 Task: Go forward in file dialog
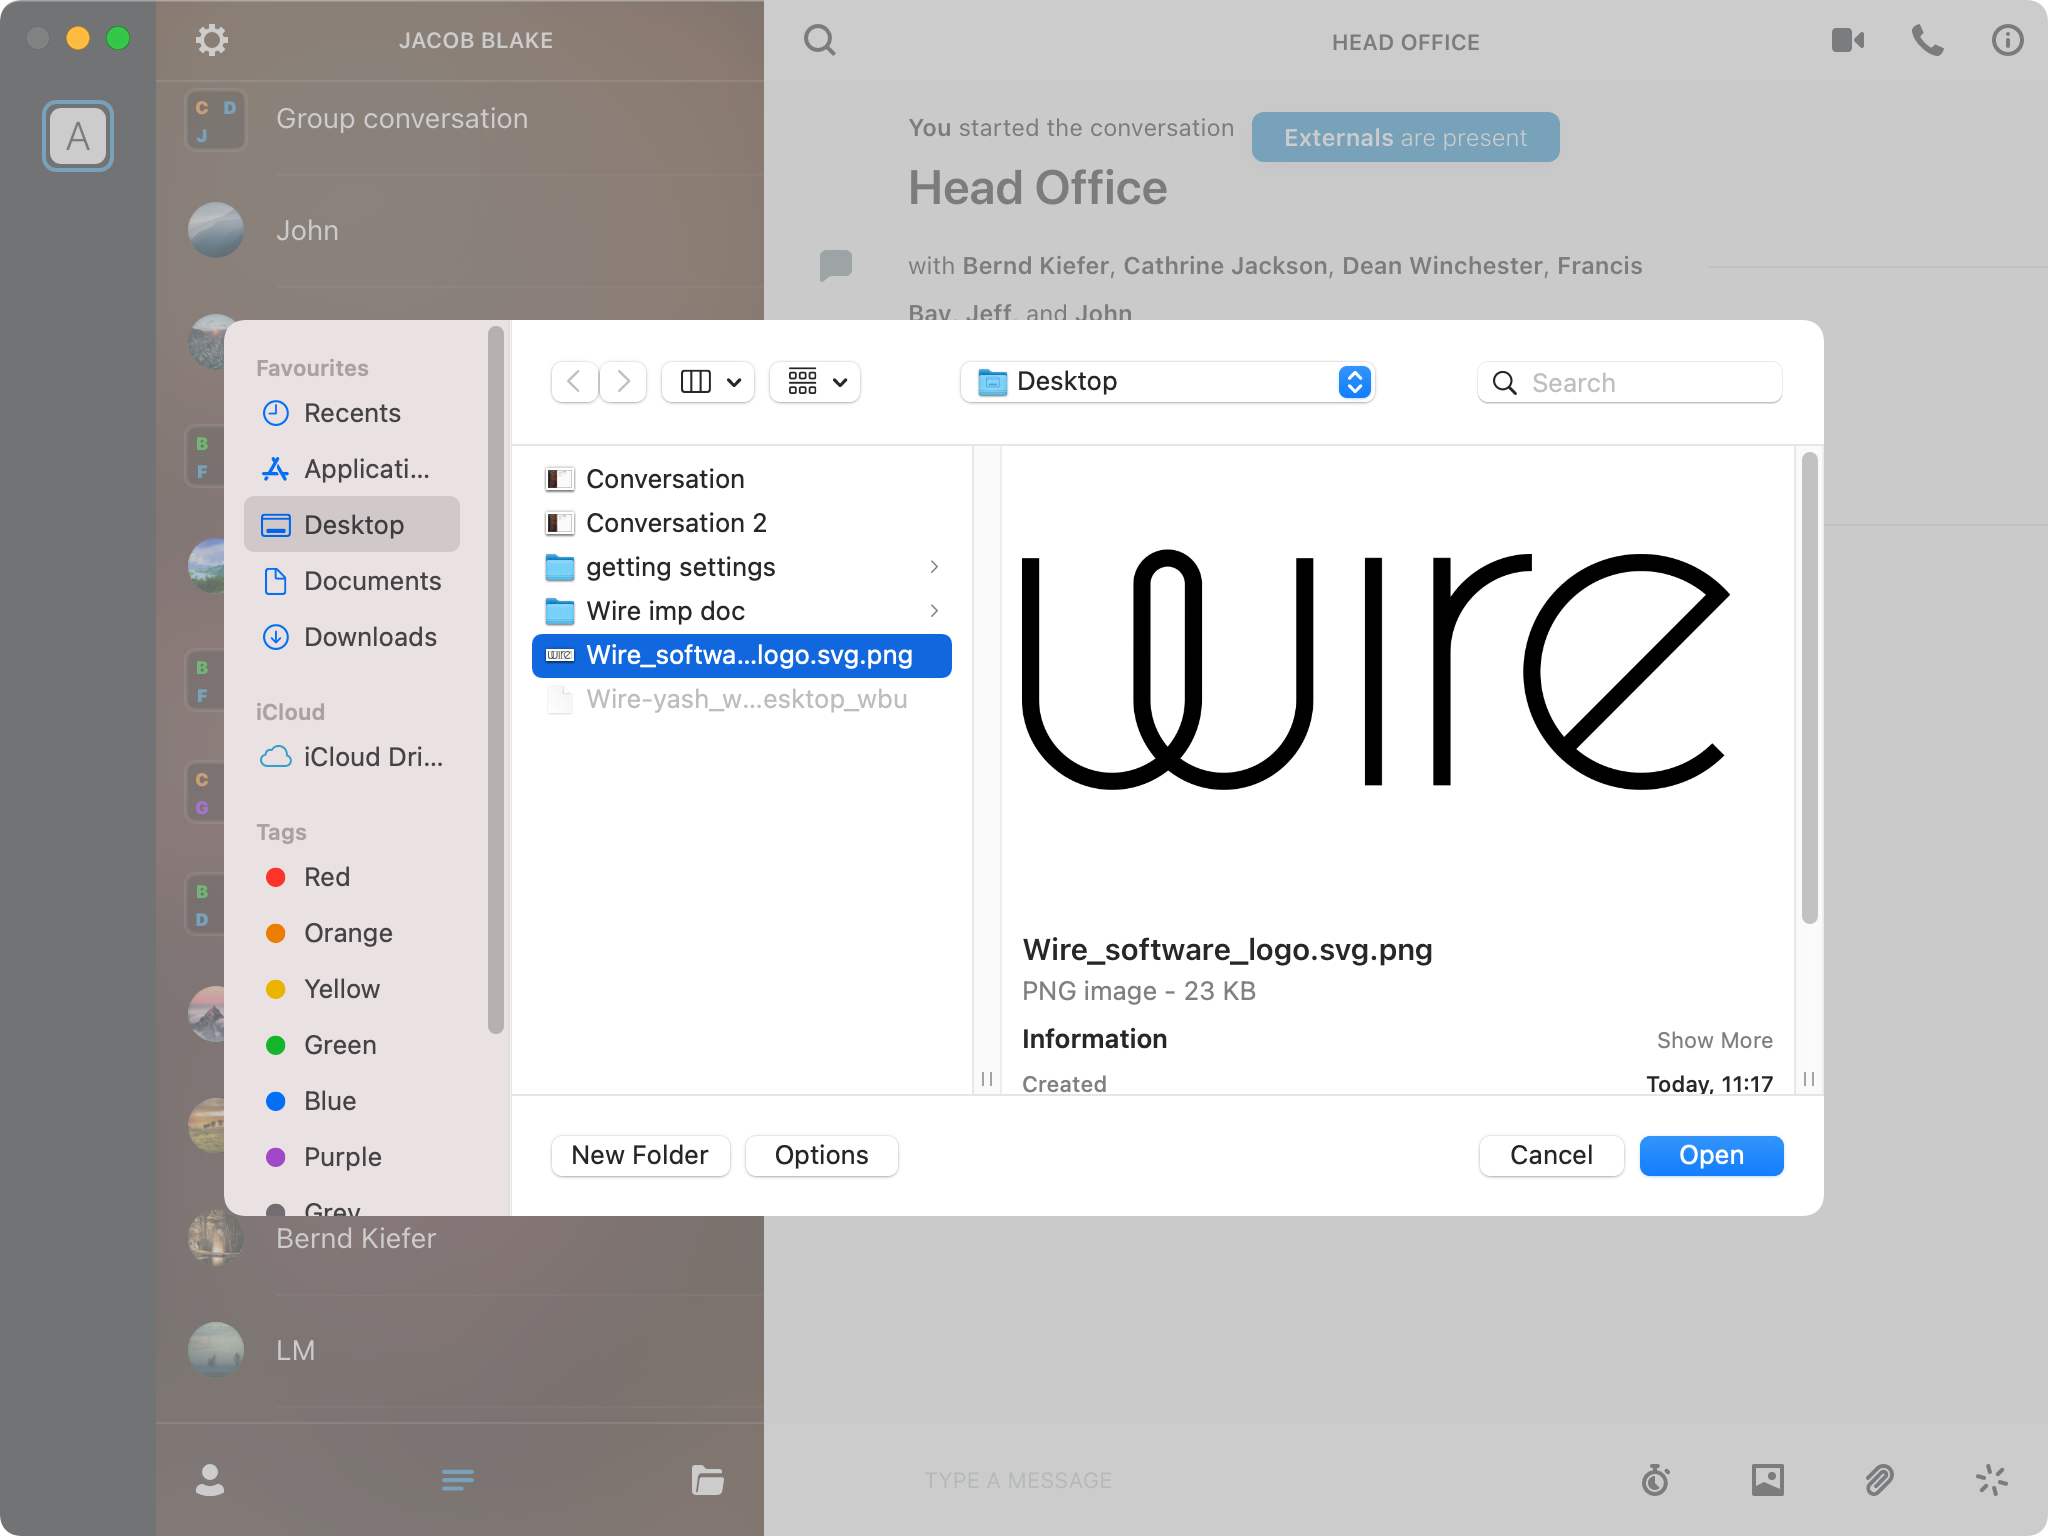pos(623,382)
